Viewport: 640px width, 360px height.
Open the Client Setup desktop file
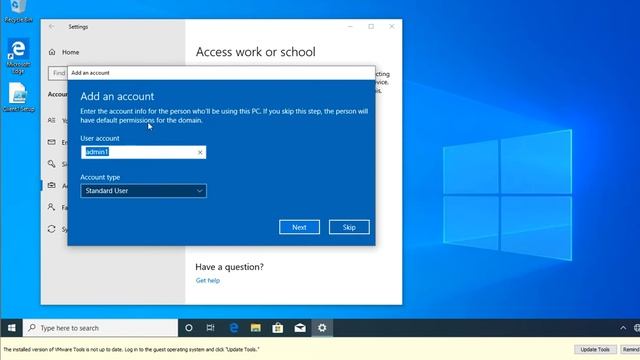click(x=18, y=97)
